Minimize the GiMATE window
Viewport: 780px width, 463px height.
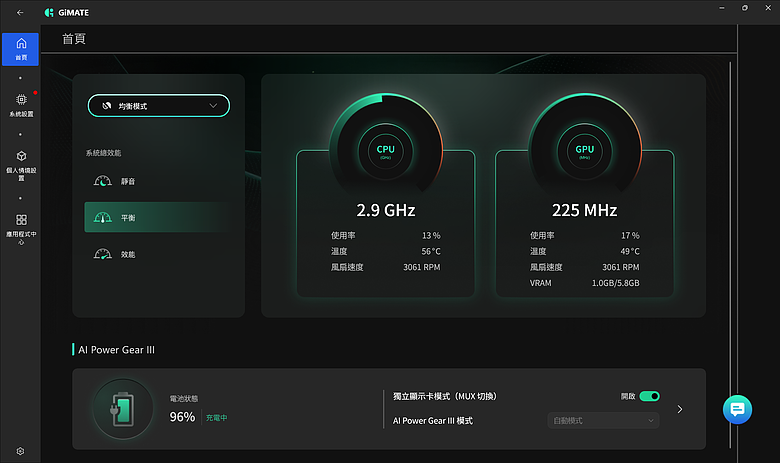point(722,8)
